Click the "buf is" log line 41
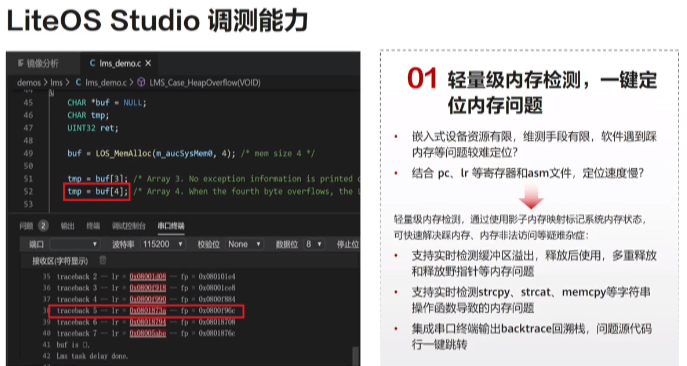Screen dimensions: 687x366 73,345
